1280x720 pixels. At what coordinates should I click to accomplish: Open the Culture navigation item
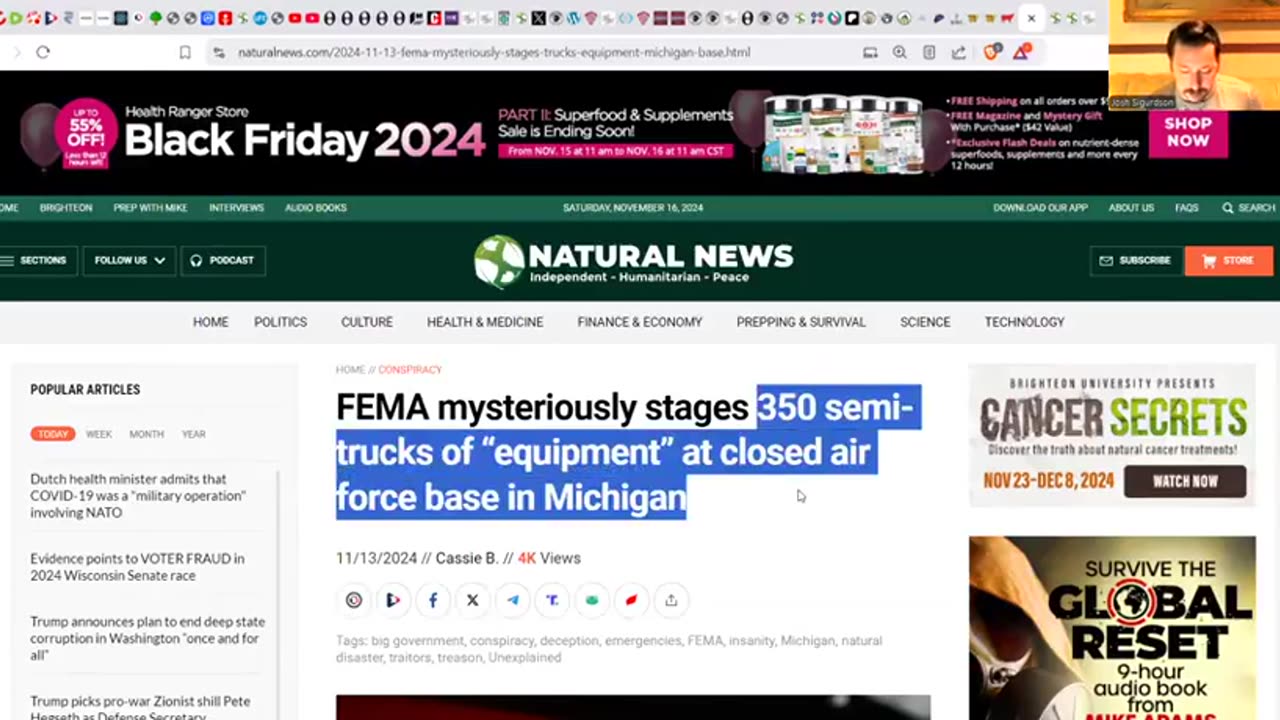(367, 322)
